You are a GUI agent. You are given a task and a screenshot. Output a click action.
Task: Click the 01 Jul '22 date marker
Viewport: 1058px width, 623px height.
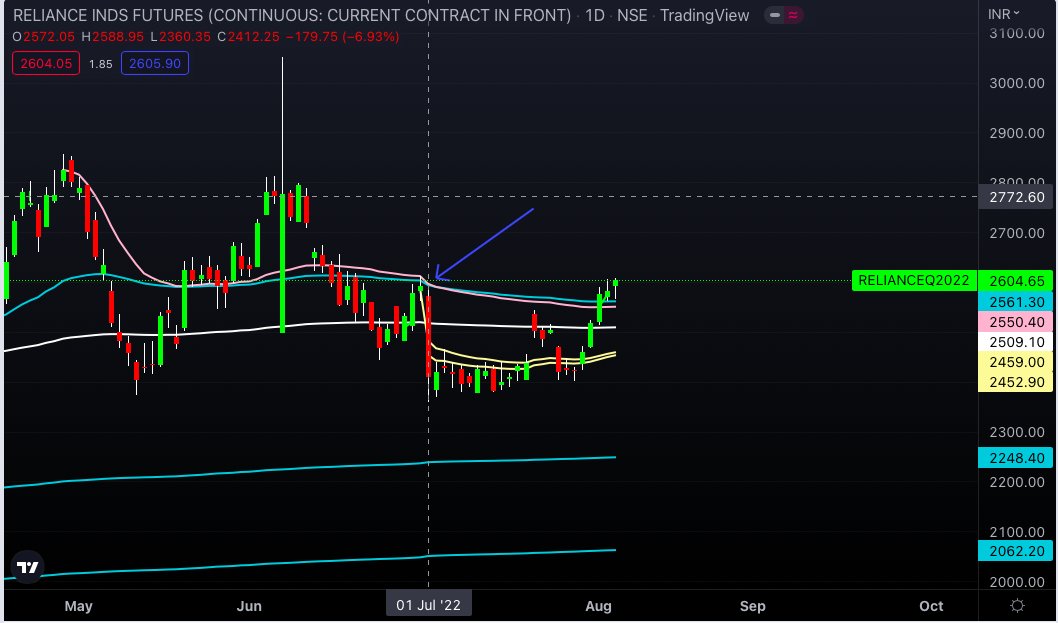click(428, 605)
